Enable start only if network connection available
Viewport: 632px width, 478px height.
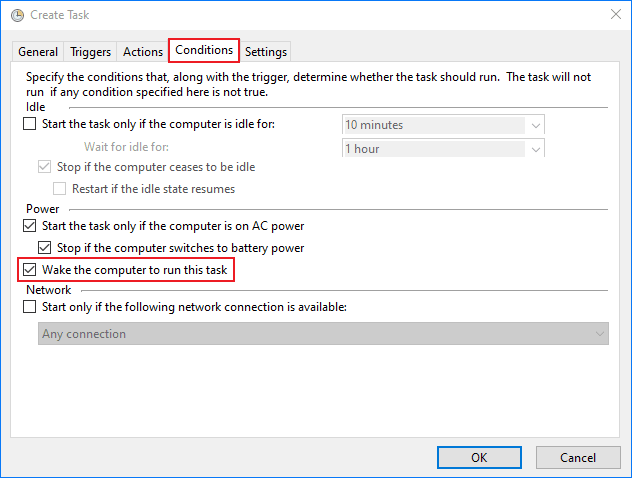29,307
